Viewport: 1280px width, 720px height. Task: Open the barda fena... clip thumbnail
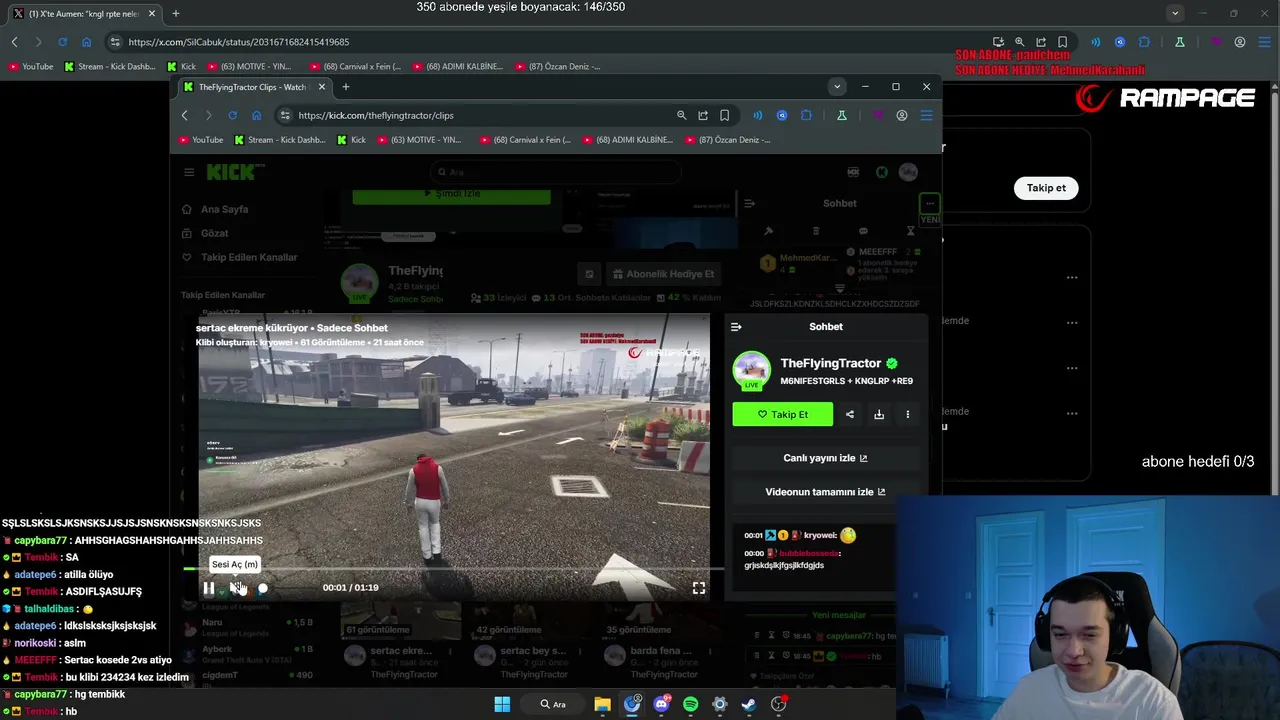point(661,620)
